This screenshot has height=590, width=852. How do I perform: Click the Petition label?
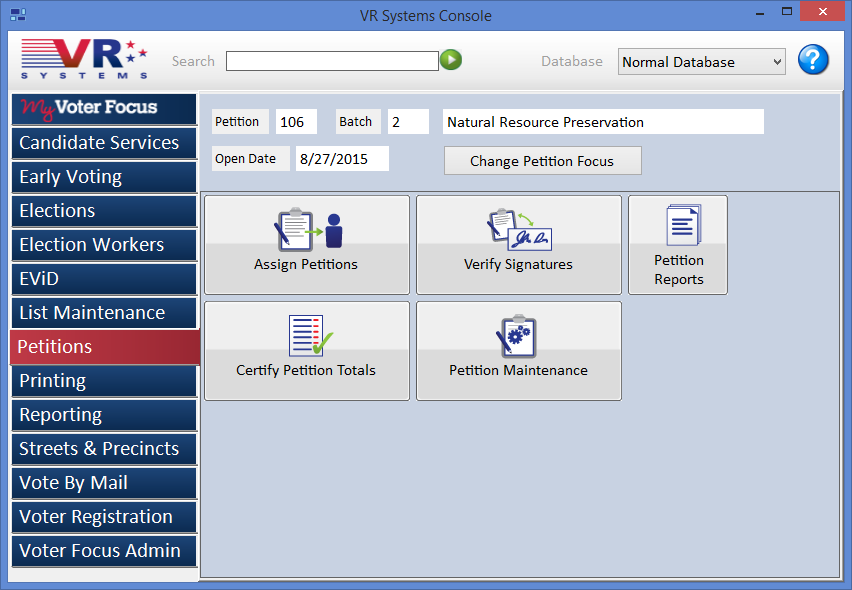[x=240, y=122]
